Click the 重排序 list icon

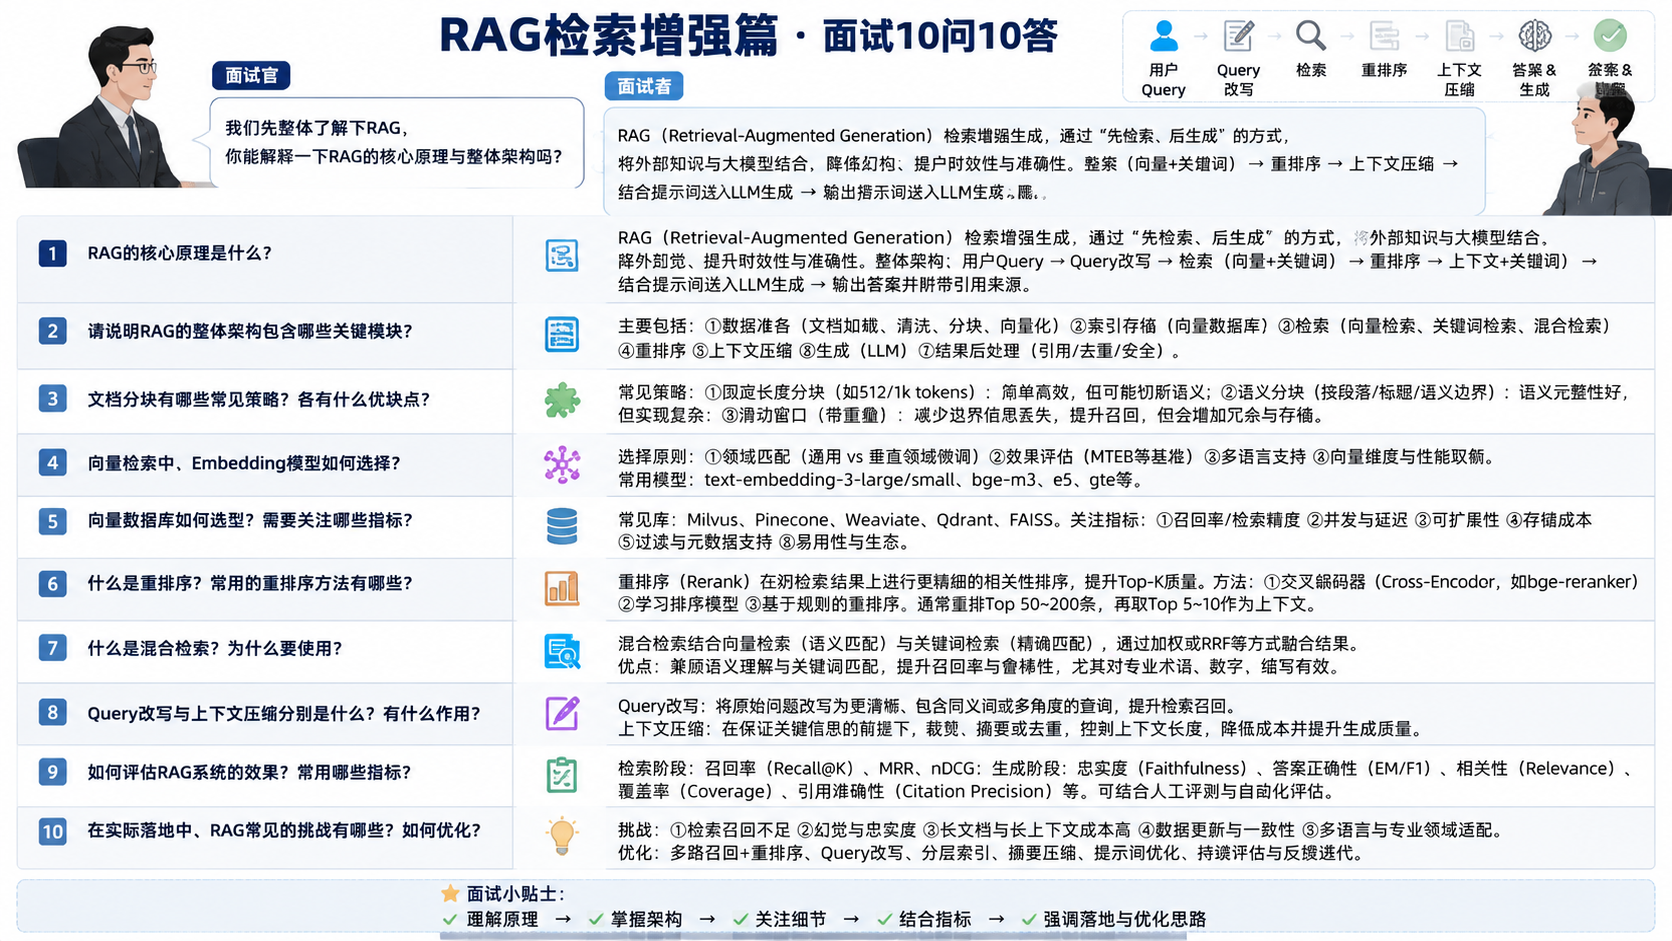pyautogui.click(x=1384, y=36)
